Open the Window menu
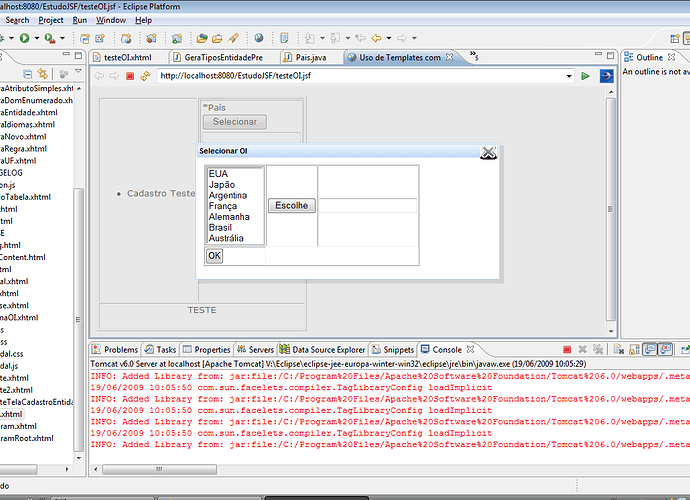Viewport: 690px width, 500px height. [x=111, y=20]
